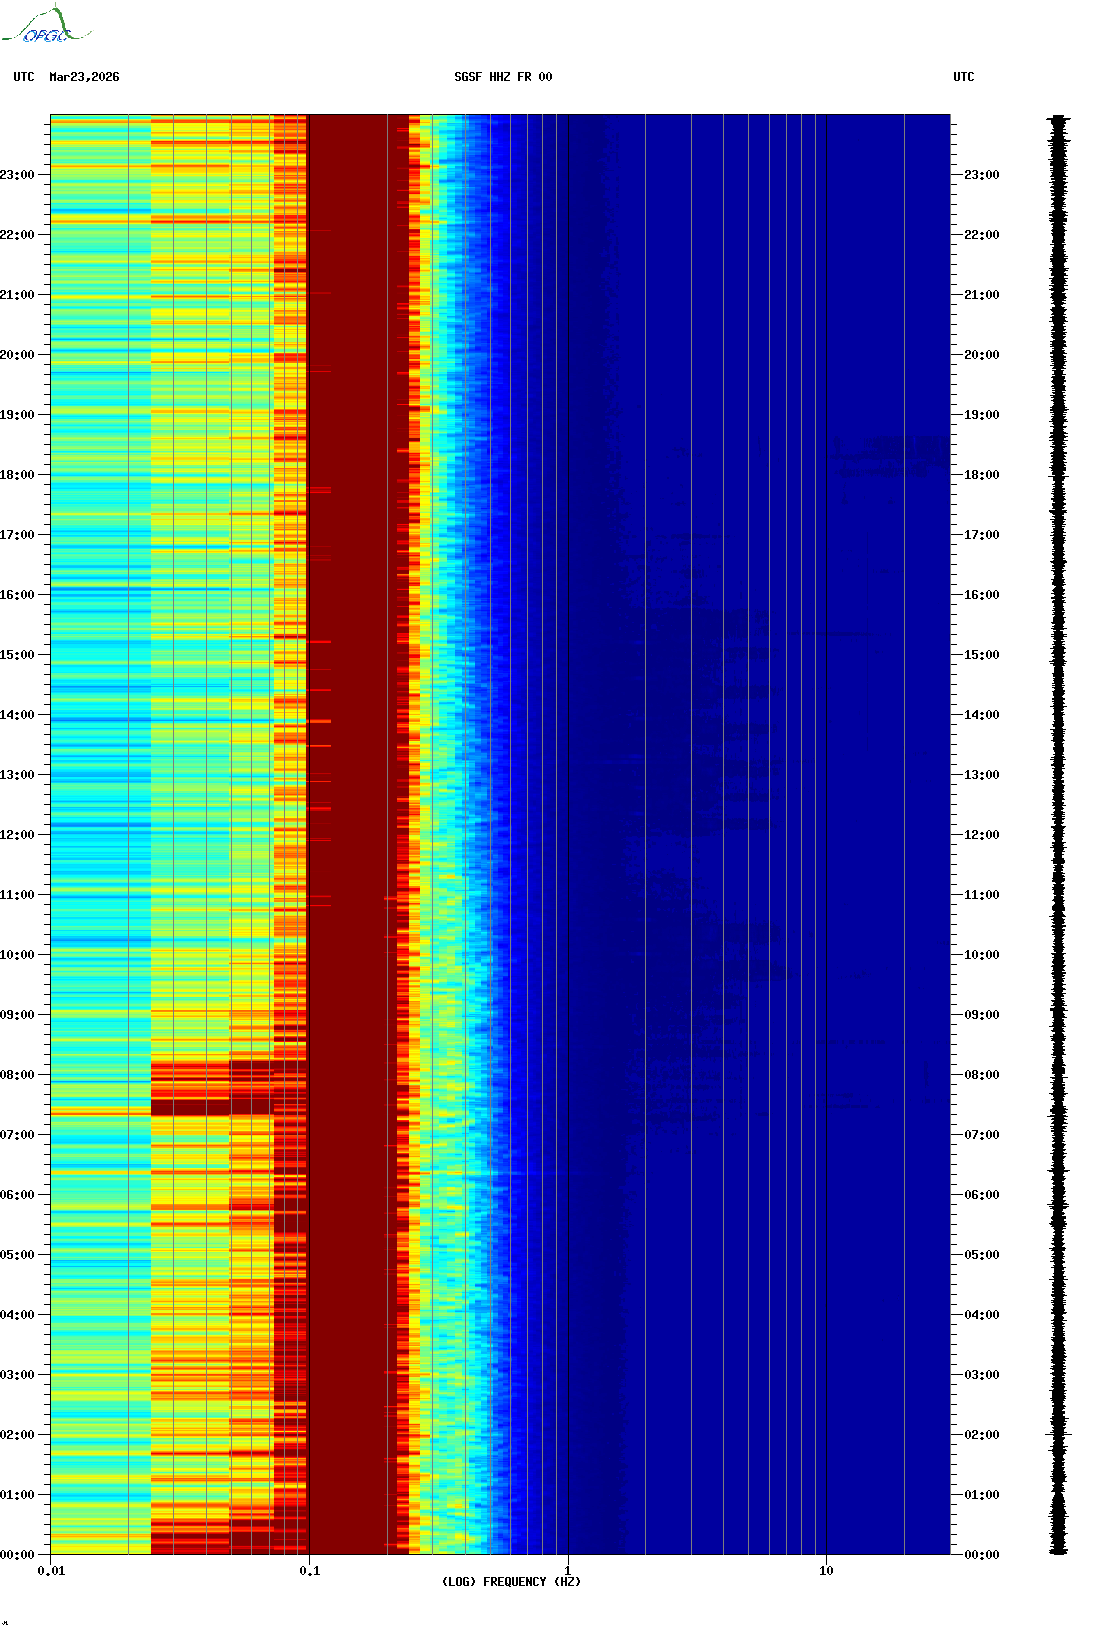Click the 01:00 label on the left time axis
This screenshot has width=1102, height=1634.
coord(17,1495)
